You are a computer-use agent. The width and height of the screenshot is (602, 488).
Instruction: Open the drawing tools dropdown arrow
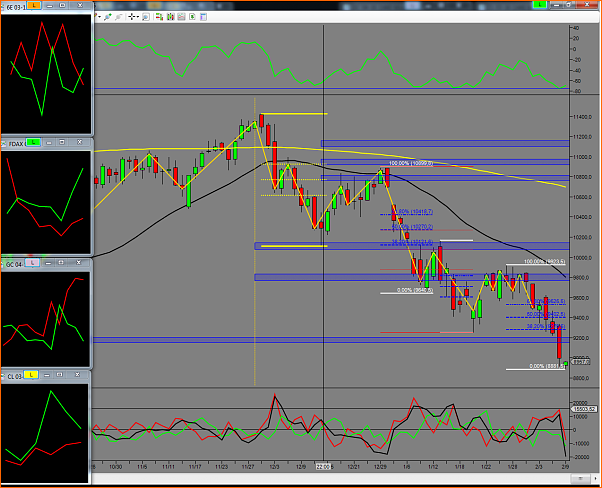click(99, 17)
